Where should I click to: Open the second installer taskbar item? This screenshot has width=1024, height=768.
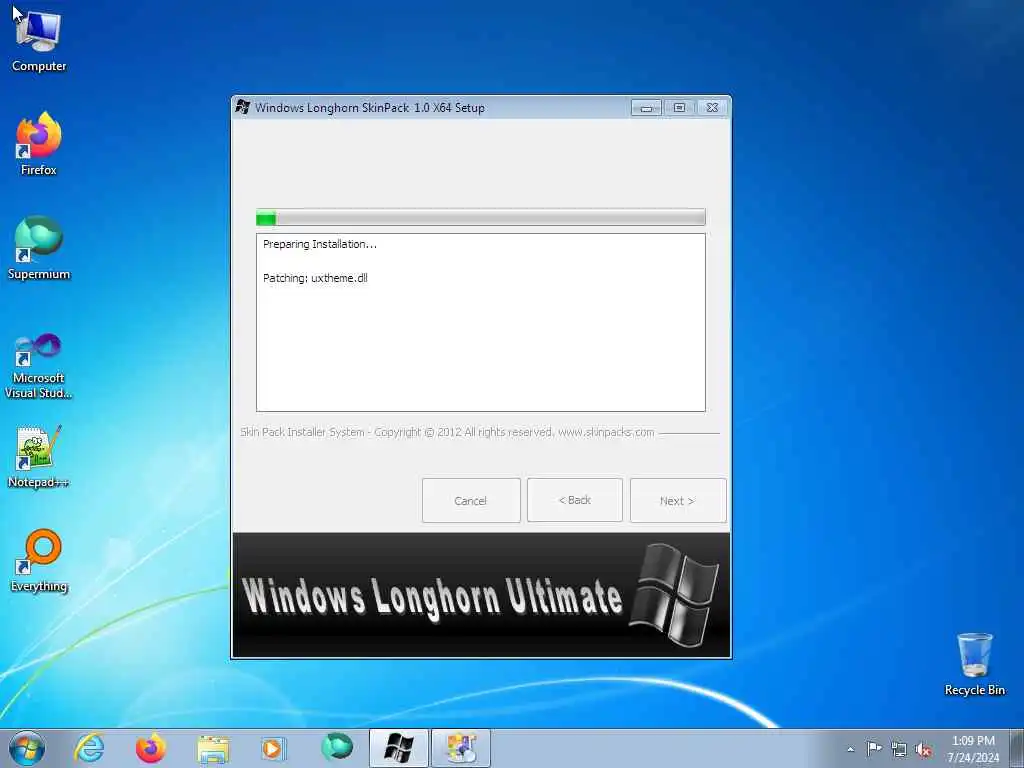(x=460, y=748)
